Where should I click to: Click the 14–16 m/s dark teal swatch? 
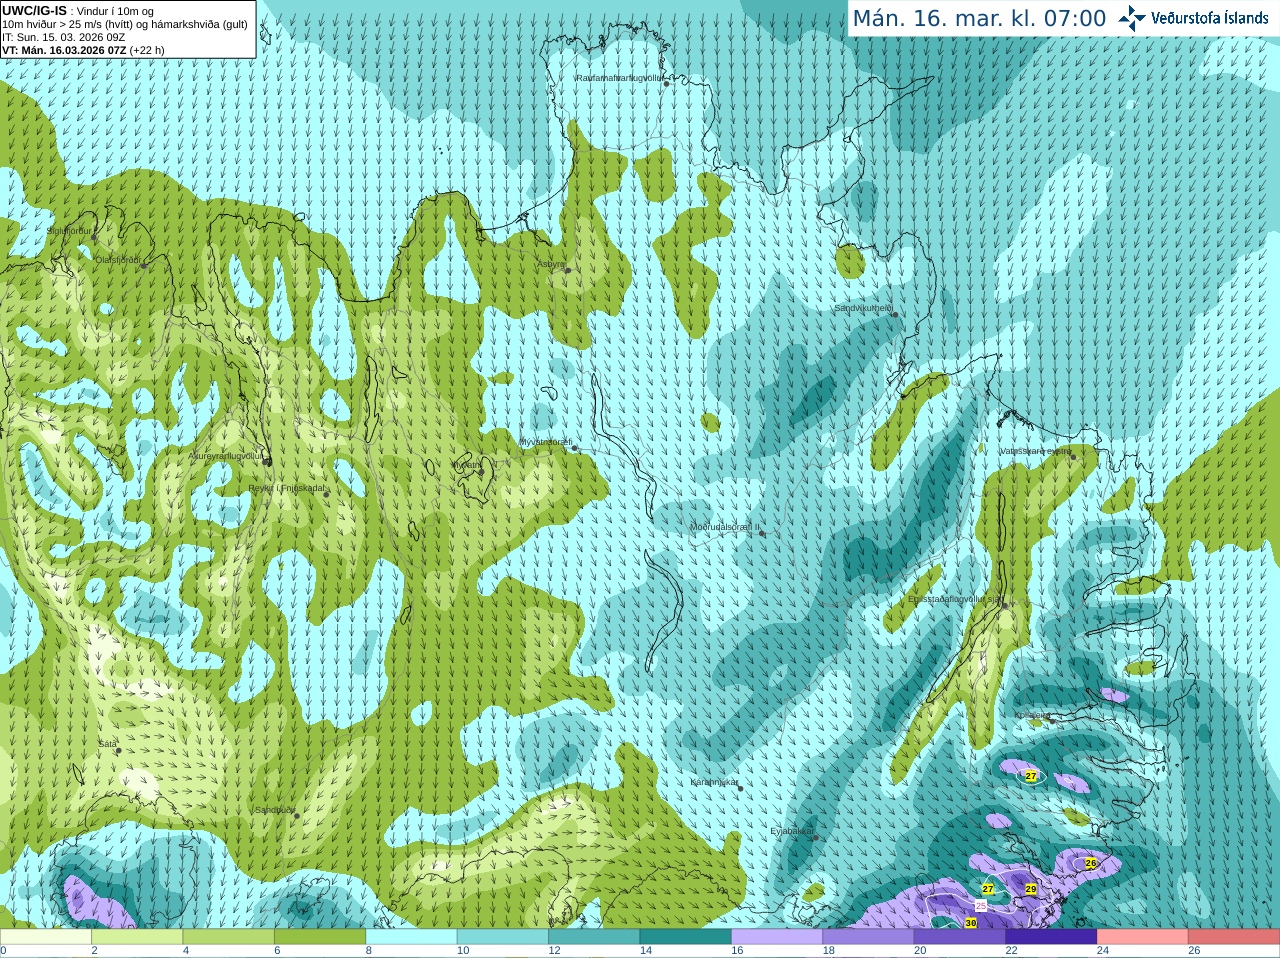point(685,937)
